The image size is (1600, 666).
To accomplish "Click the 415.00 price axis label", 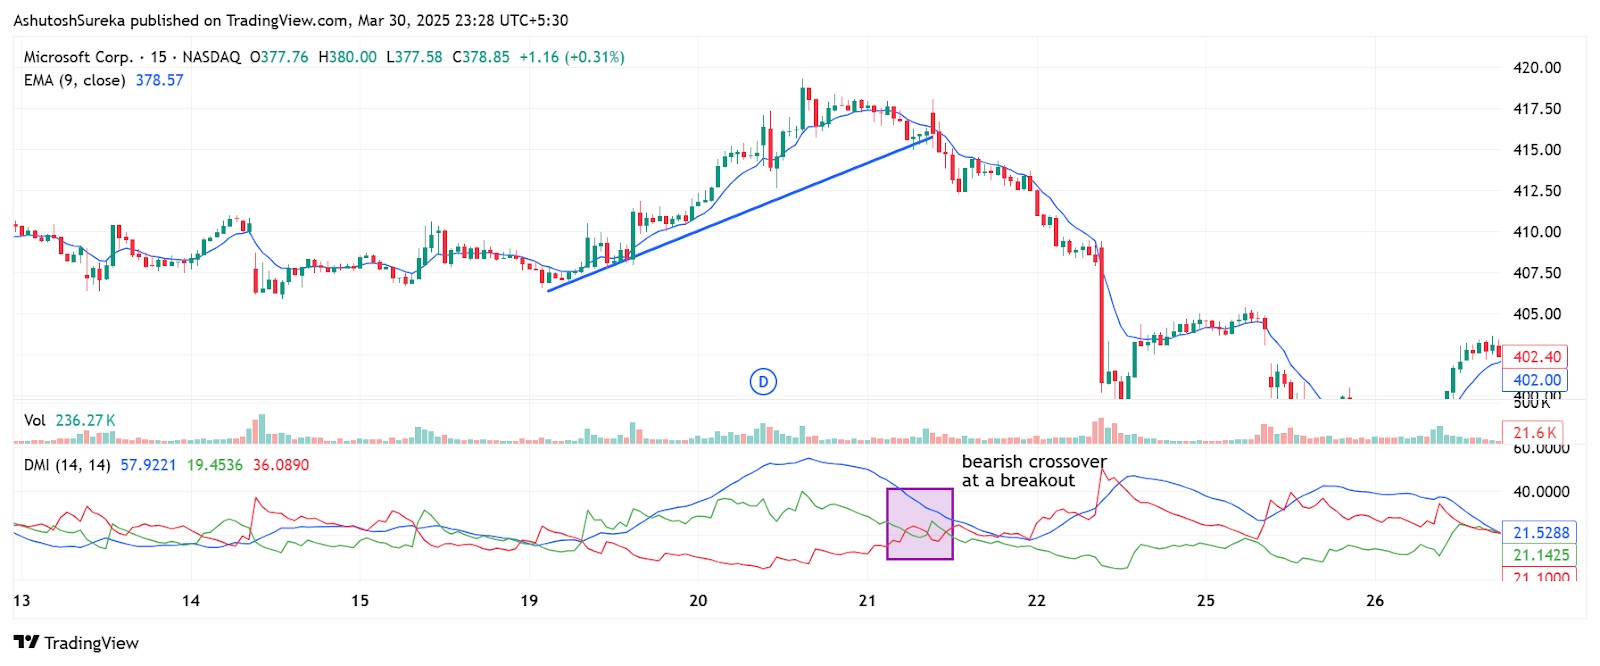I will (x=1537, y=150).
